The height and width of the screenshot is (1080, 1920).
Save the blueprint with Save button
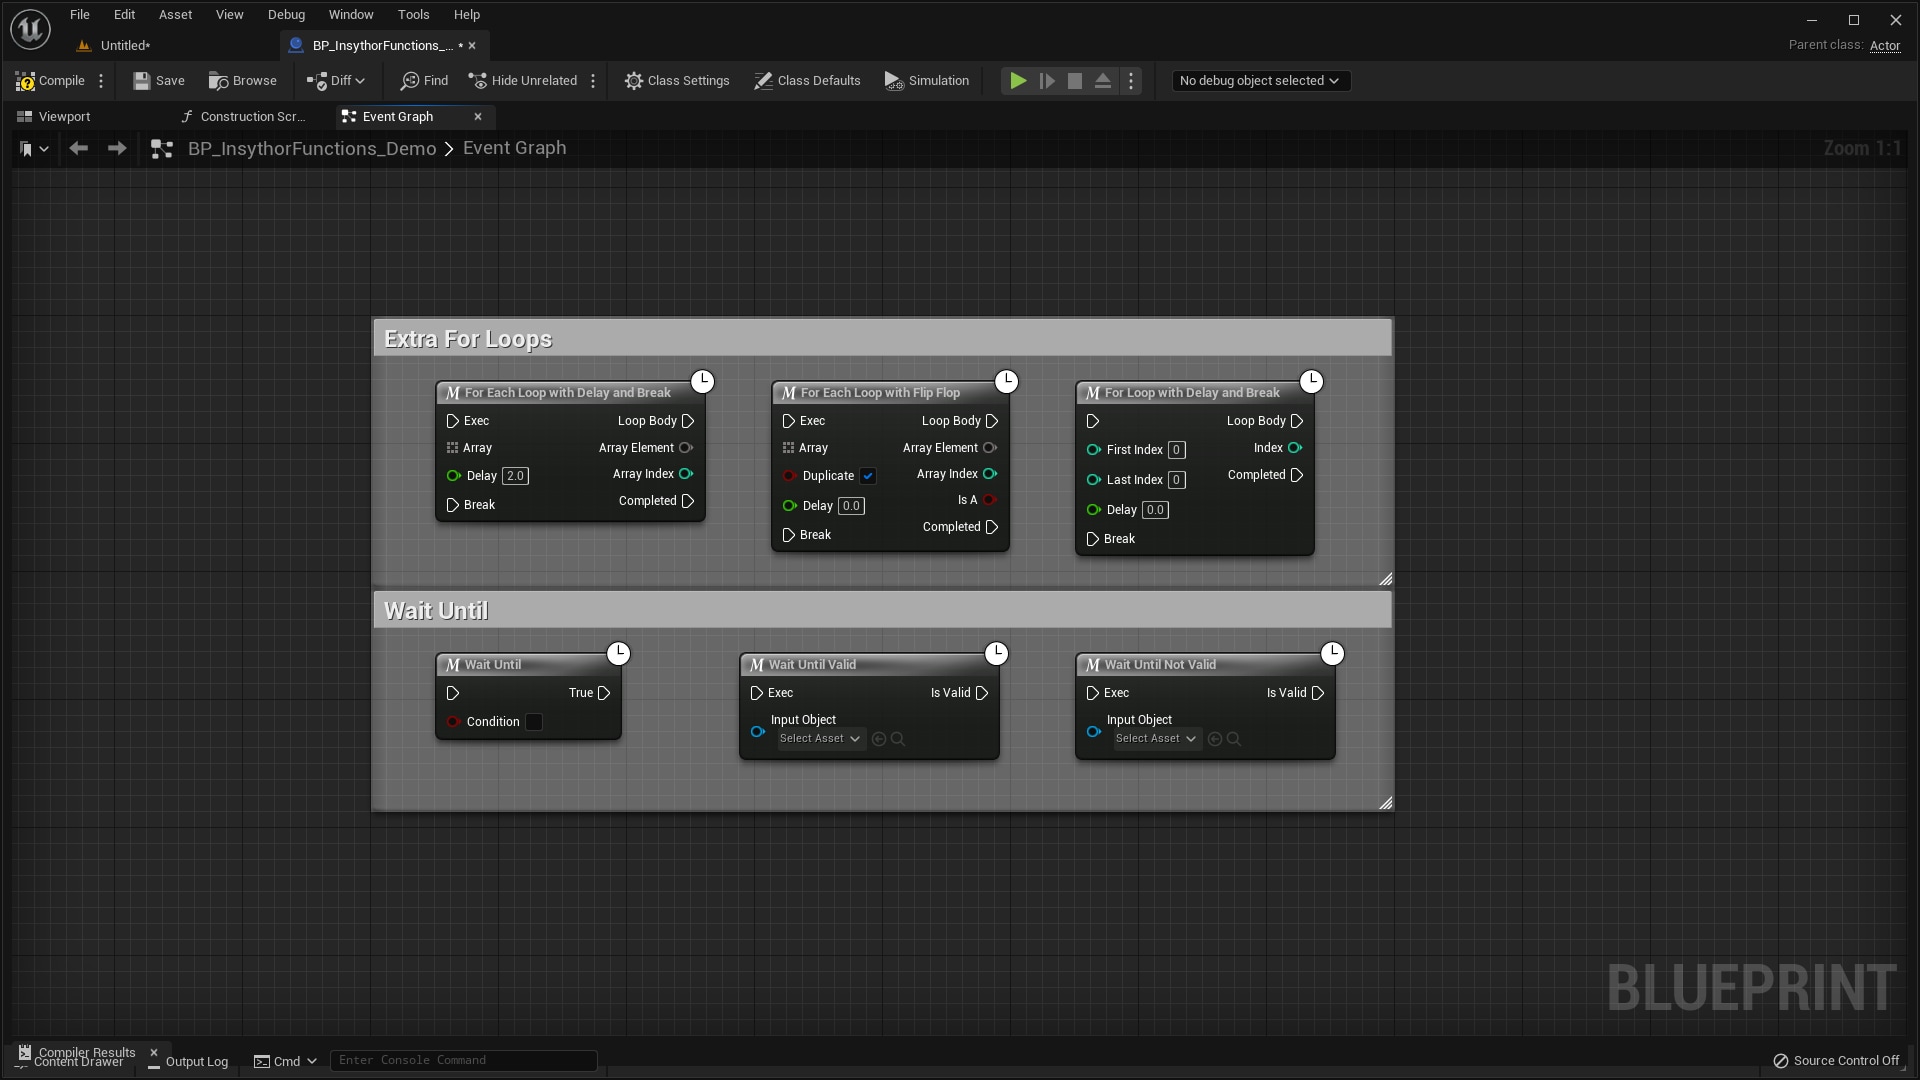pos(159,81)
